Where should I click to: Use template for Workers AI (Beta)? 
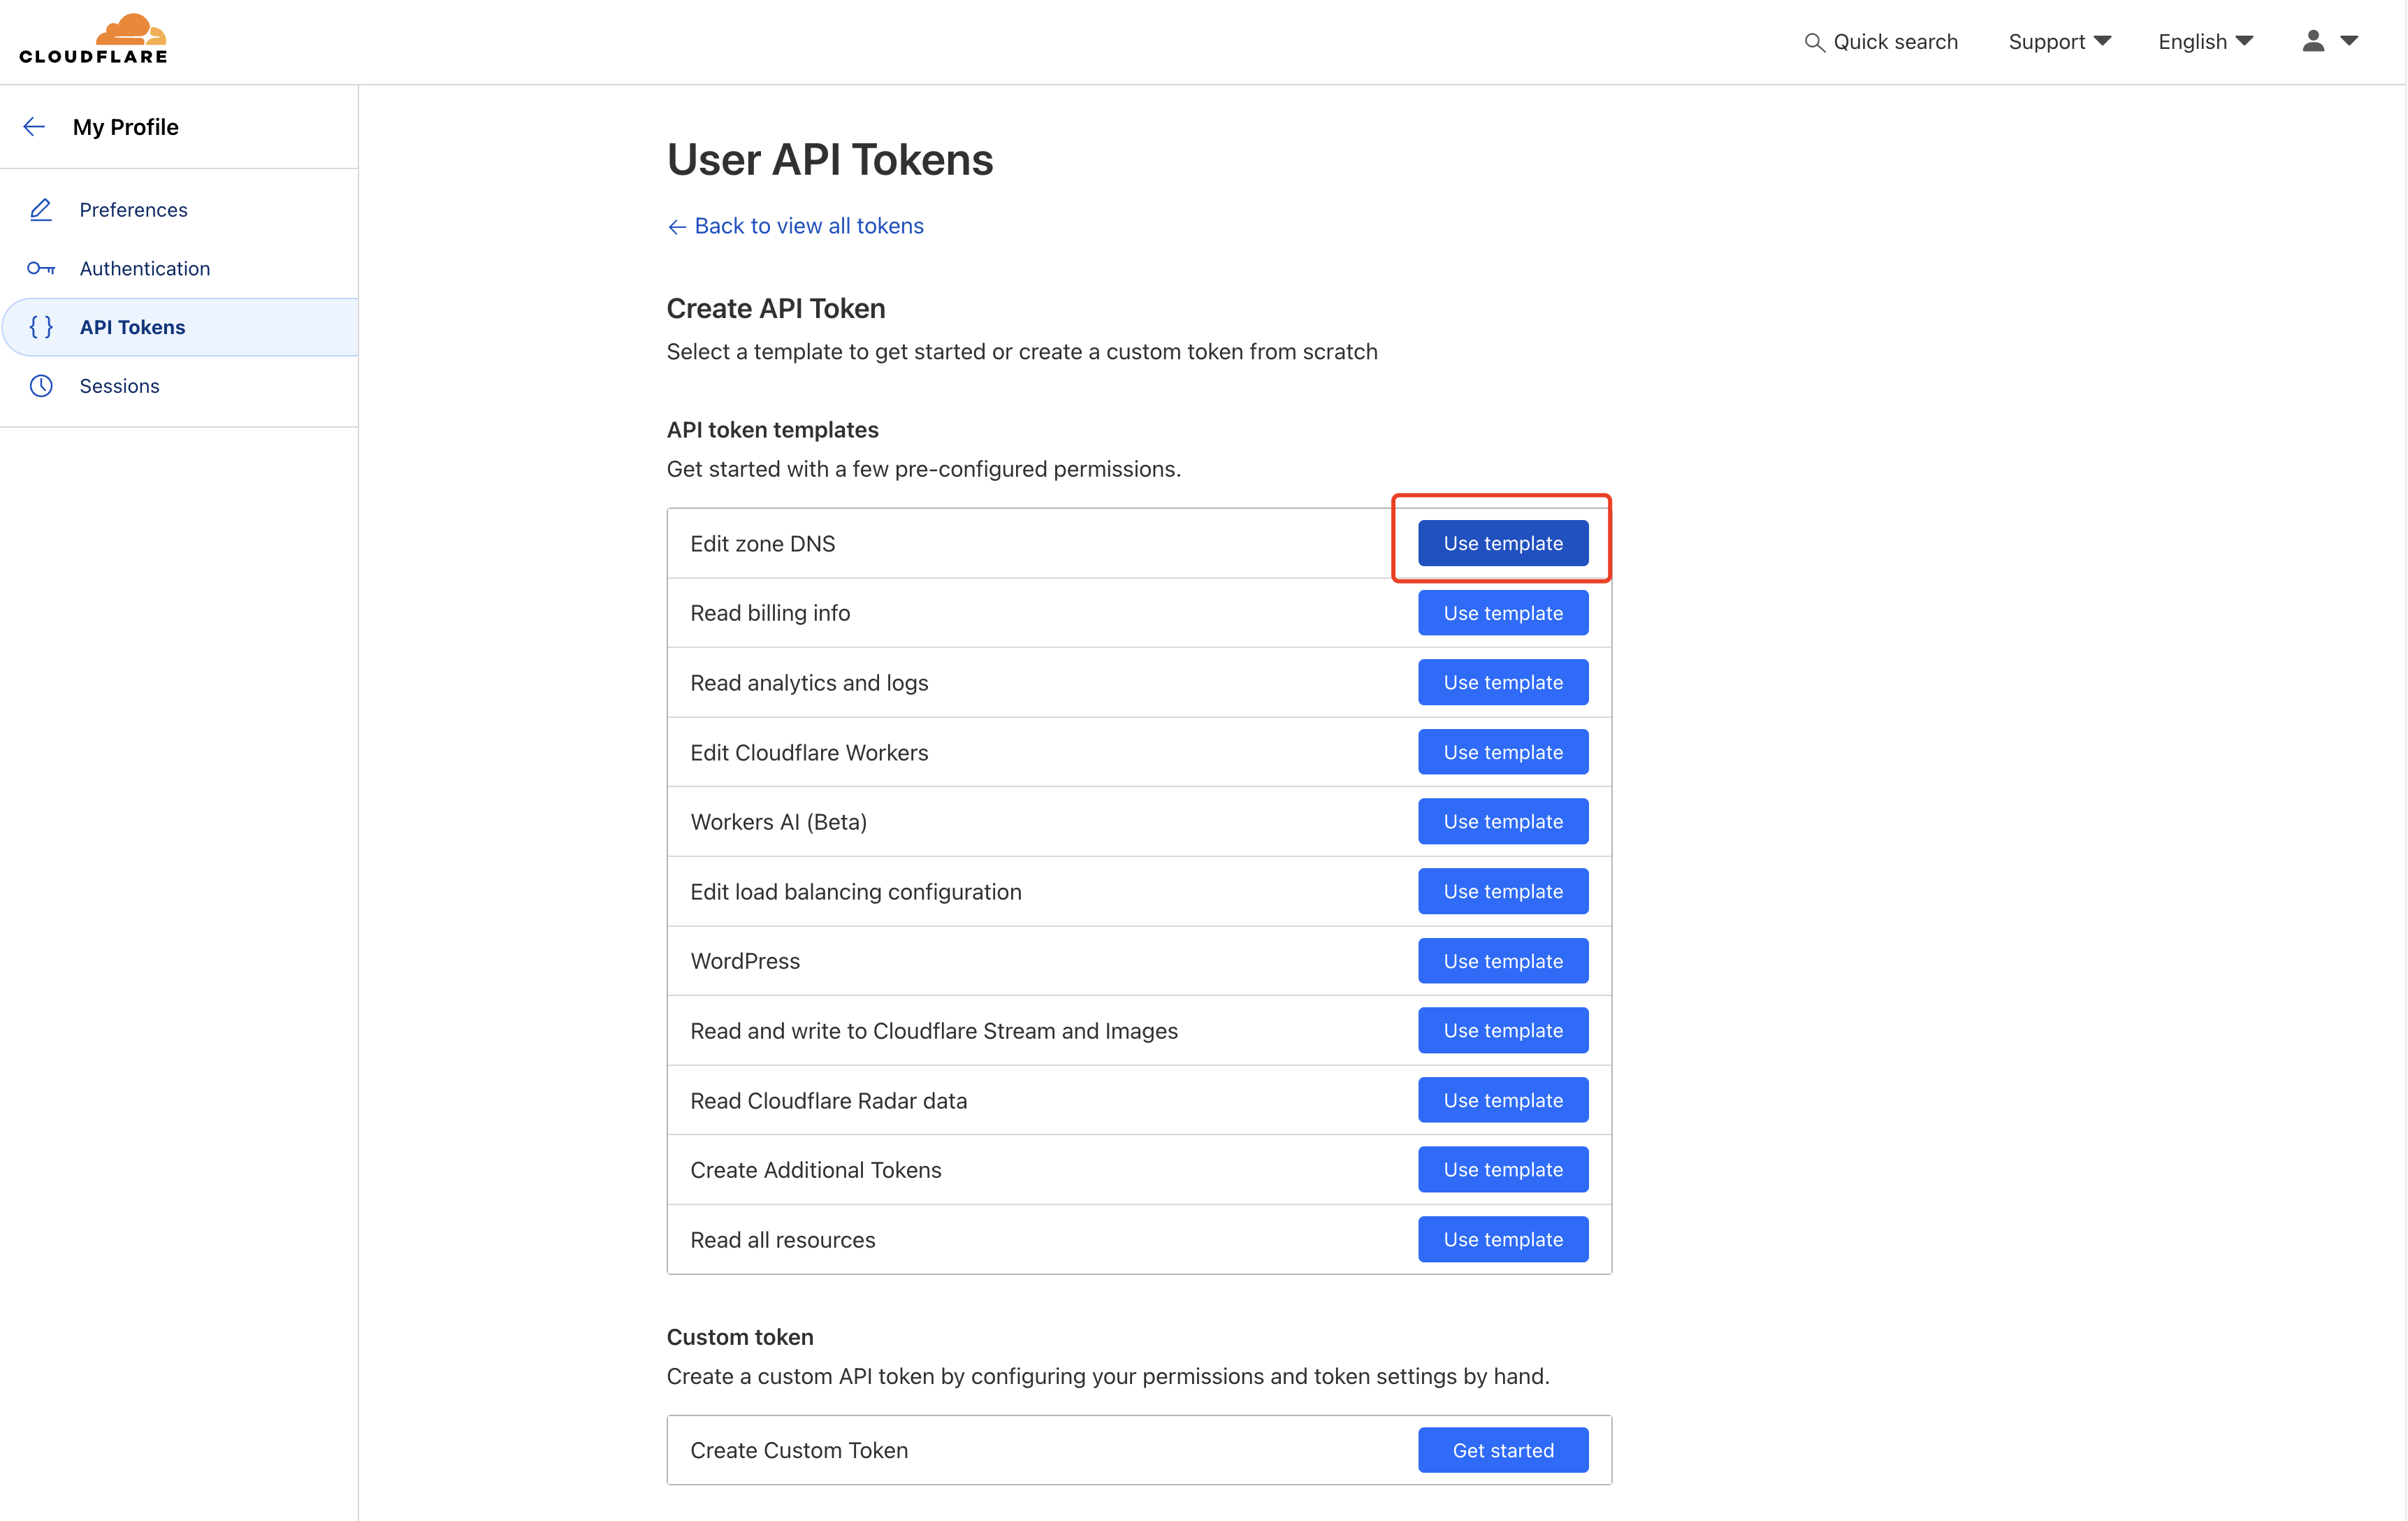1503,821
